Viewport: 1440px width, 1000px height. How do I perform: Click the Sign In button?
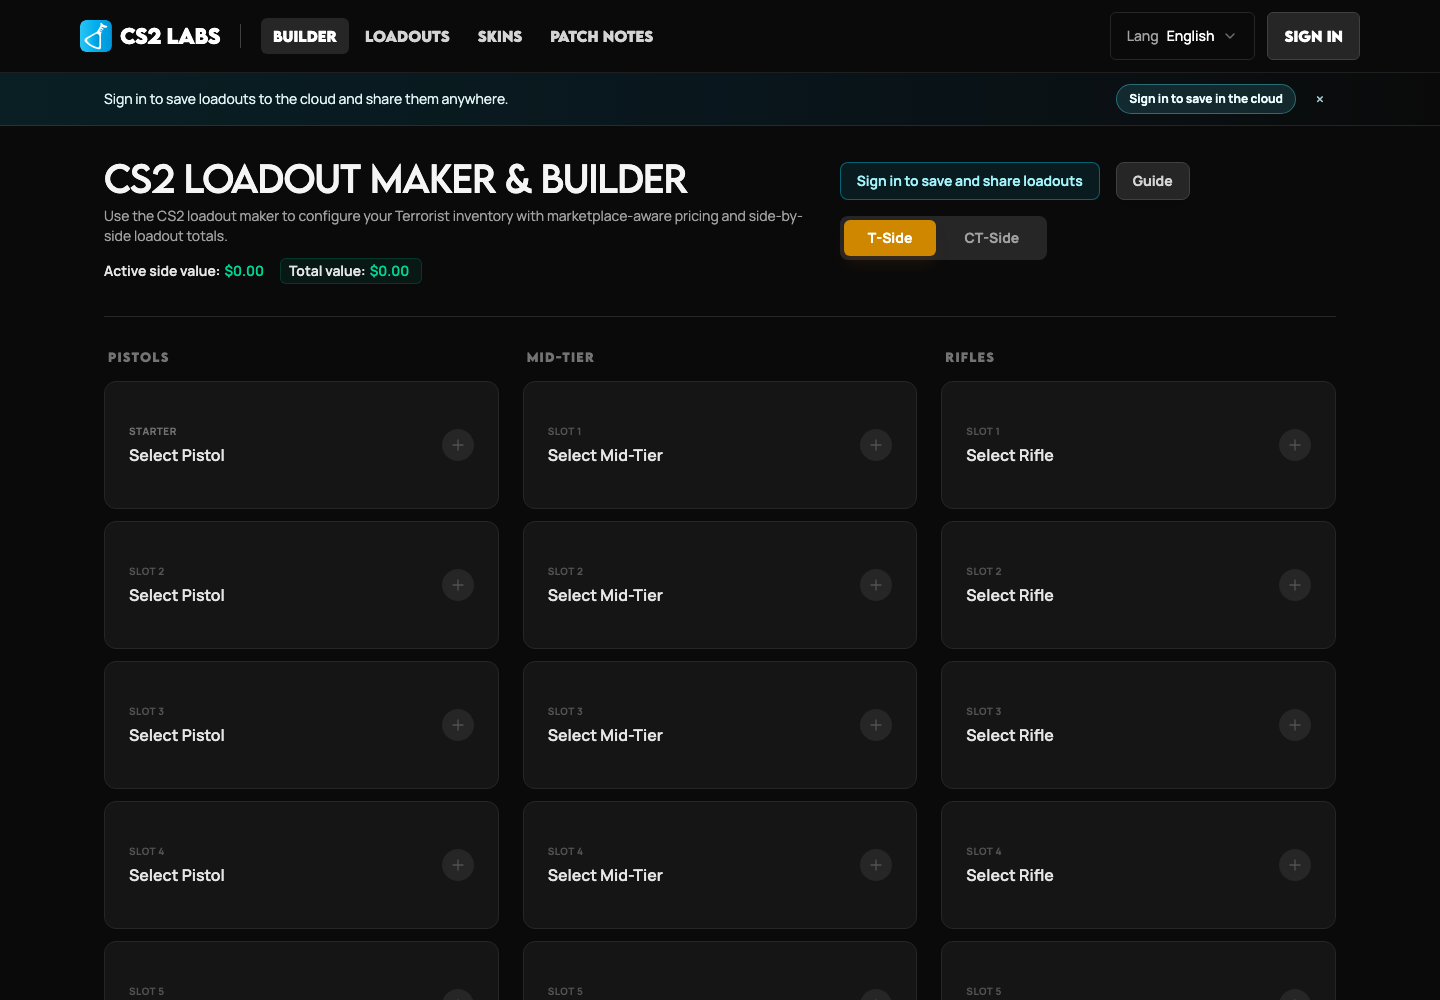point(1313,36)
